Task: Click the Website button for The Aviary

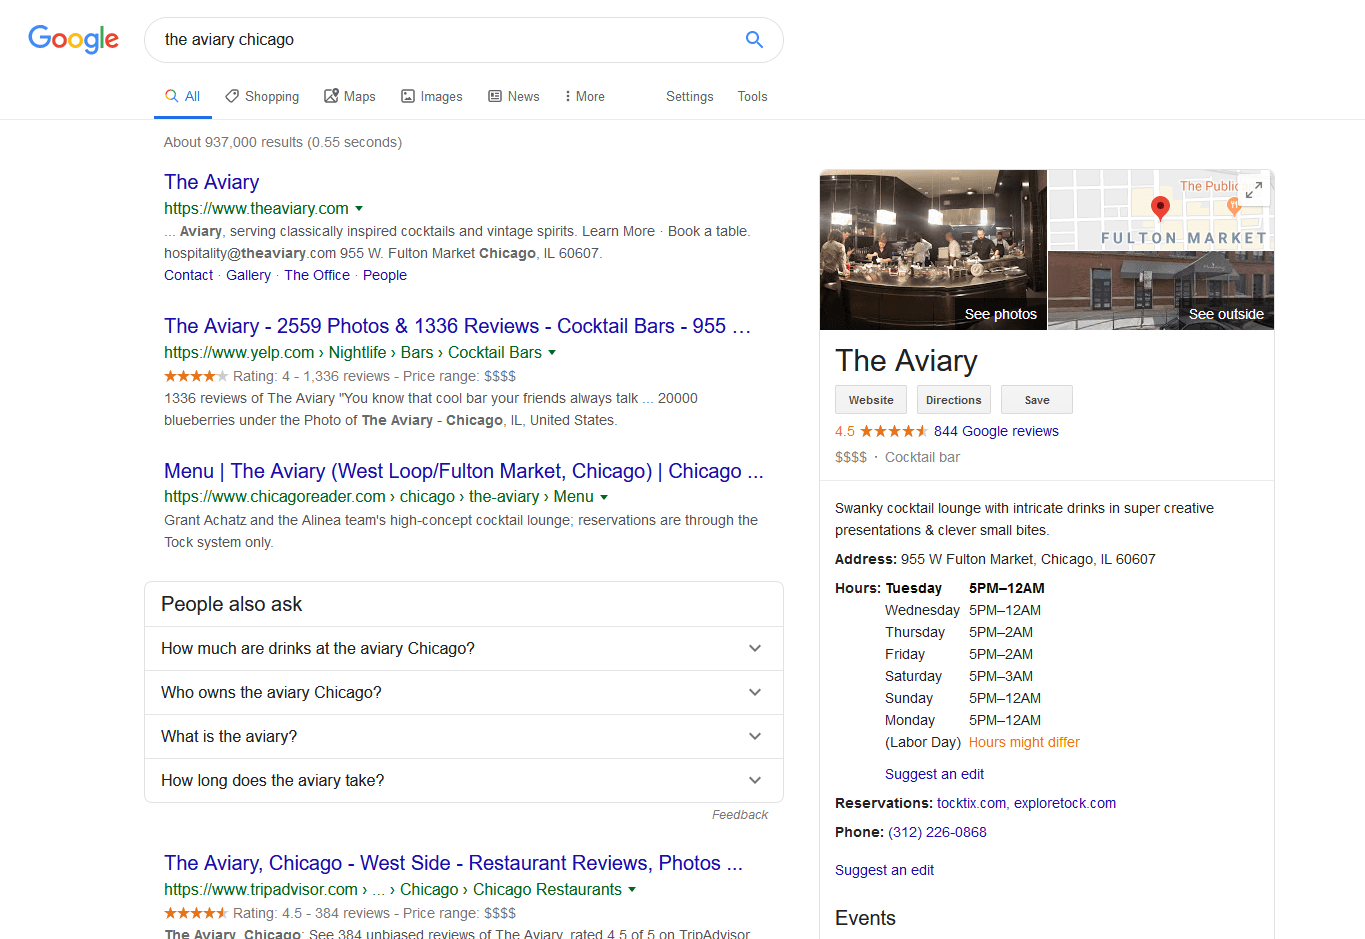Action: [871, 400]
